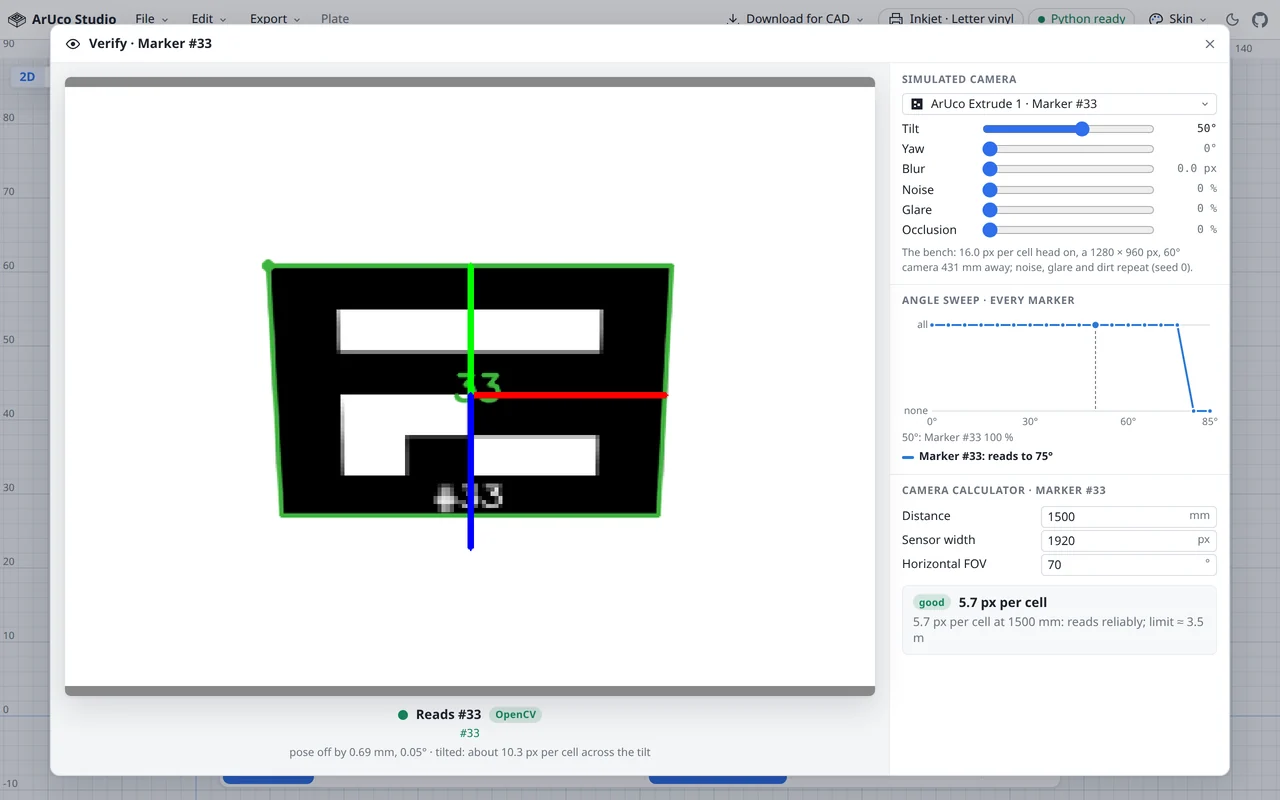Adjust the Yaw slider
Viewport: 1280px width, 800px height.
coord(1068,149)
